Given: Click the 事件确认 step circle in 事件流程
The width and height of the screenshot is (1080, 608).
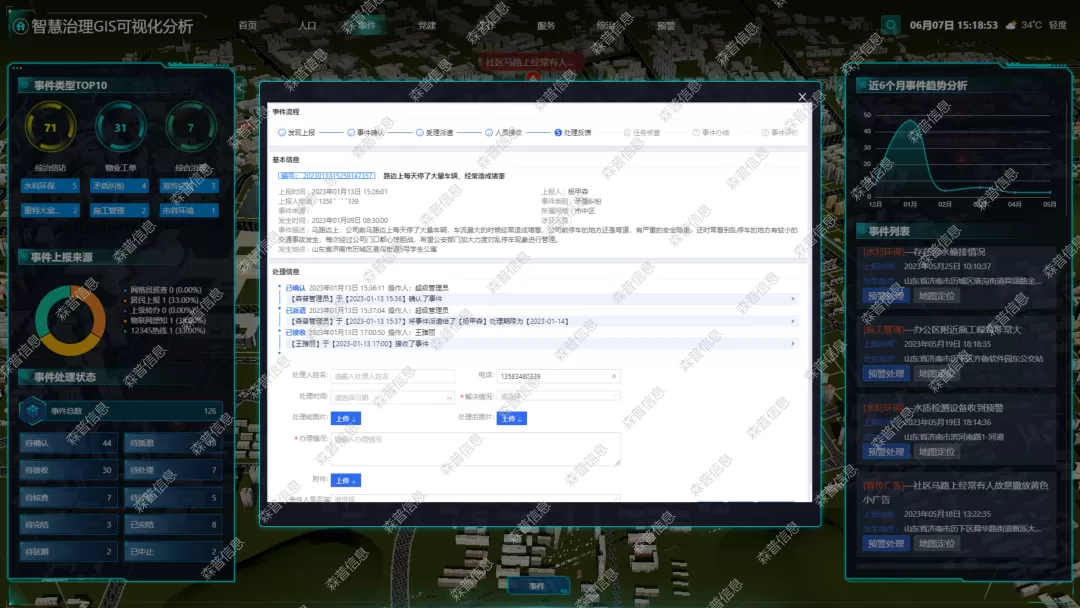Looking at the screenshot, I should 351,133.
